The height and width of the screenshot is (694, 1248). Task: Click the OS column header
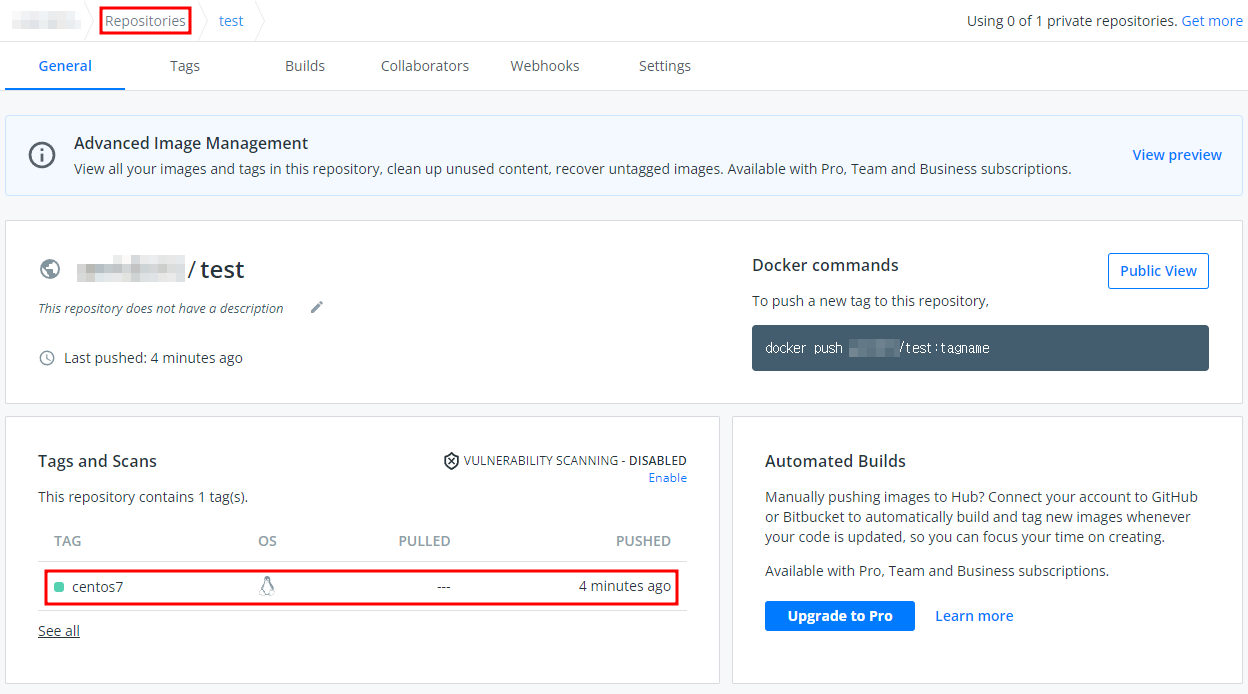point(267,541)
